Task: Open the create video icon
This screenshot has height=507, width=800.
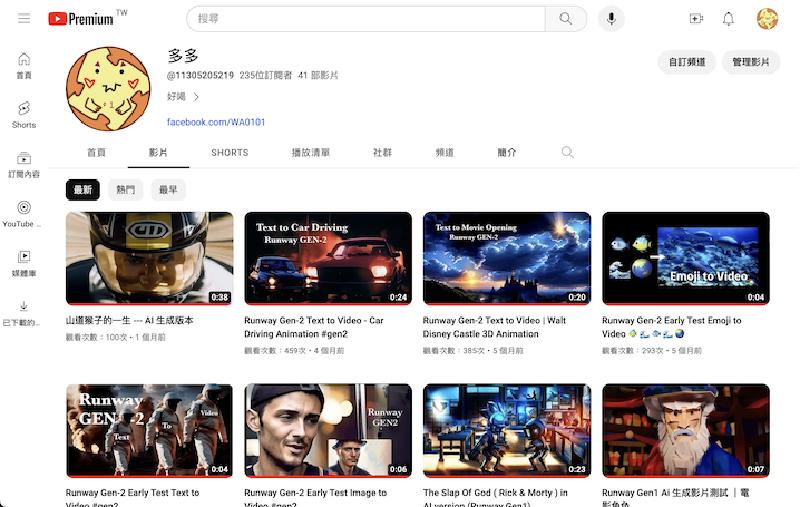Action: tap(696, 19)
